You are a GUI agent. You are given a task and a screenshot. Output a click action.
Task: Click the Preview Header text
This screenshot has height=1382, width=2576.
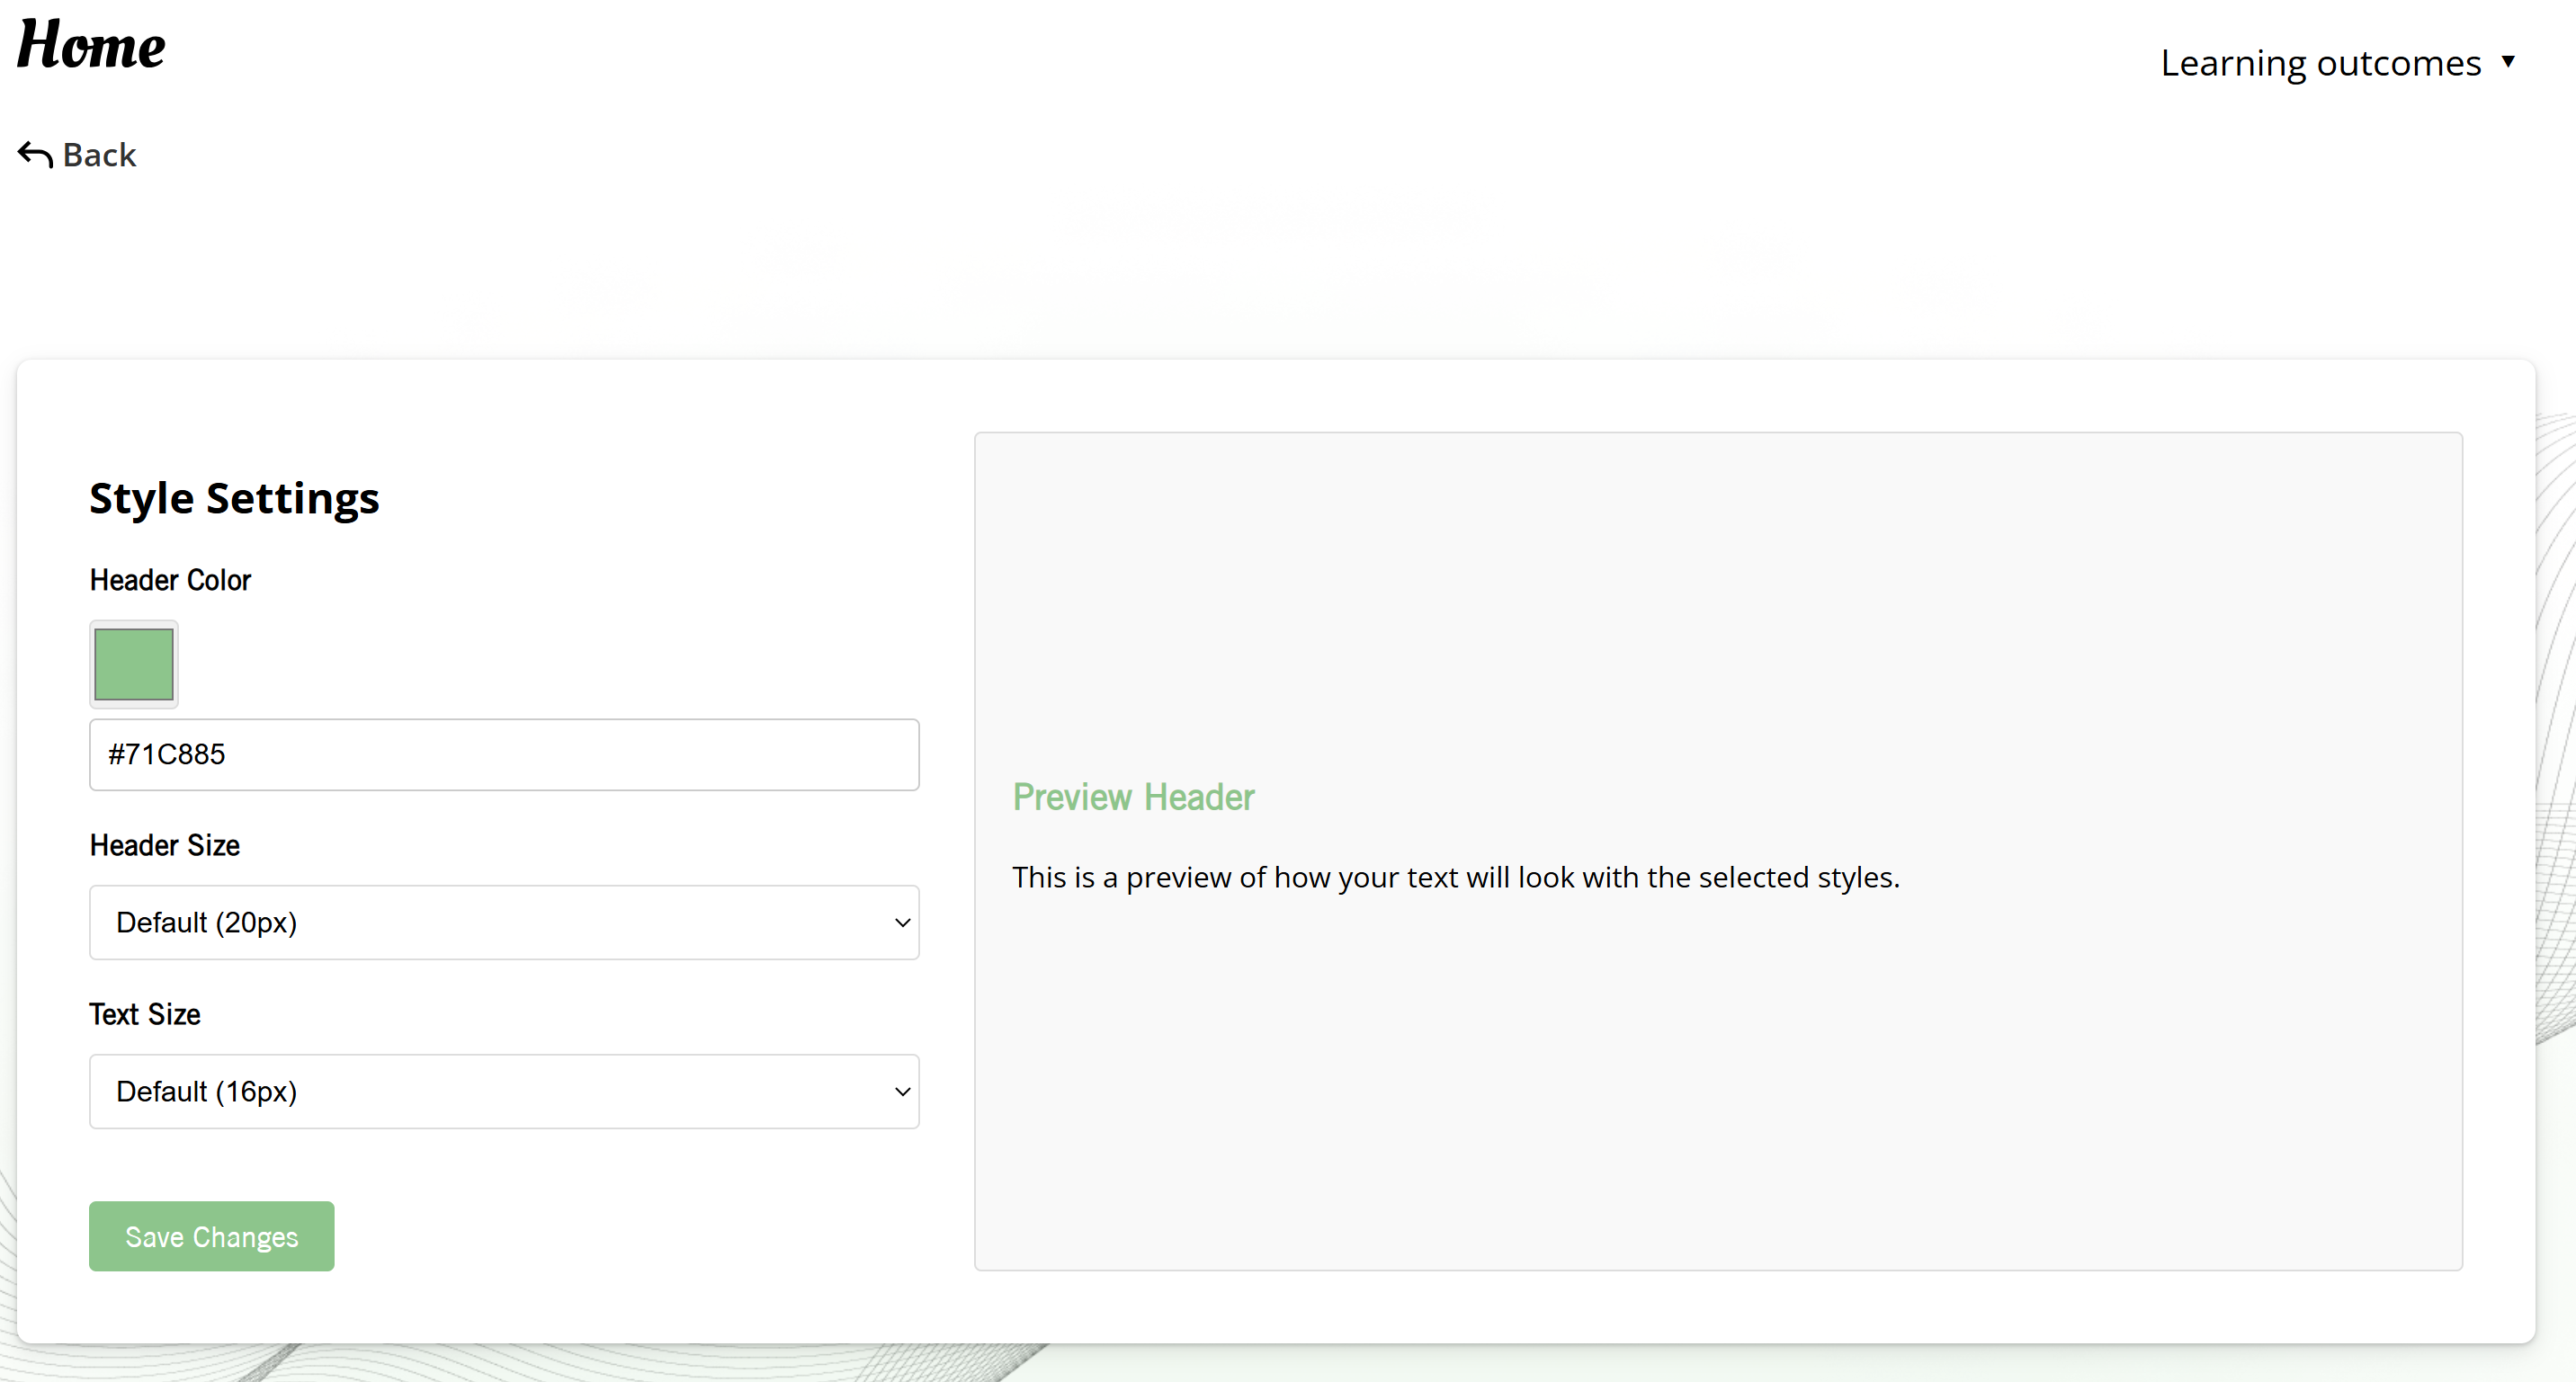coord(1133,797)
